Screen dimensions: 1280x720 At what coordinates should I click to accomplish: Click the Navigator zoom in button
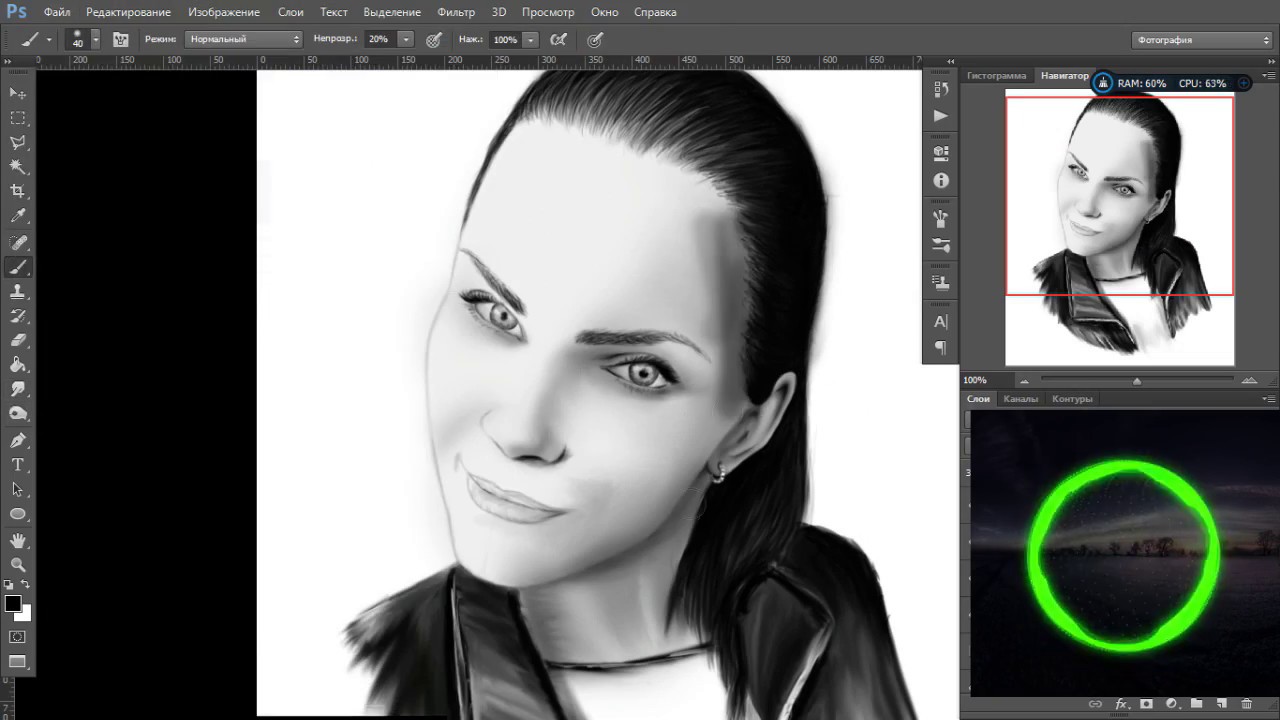1249,381
